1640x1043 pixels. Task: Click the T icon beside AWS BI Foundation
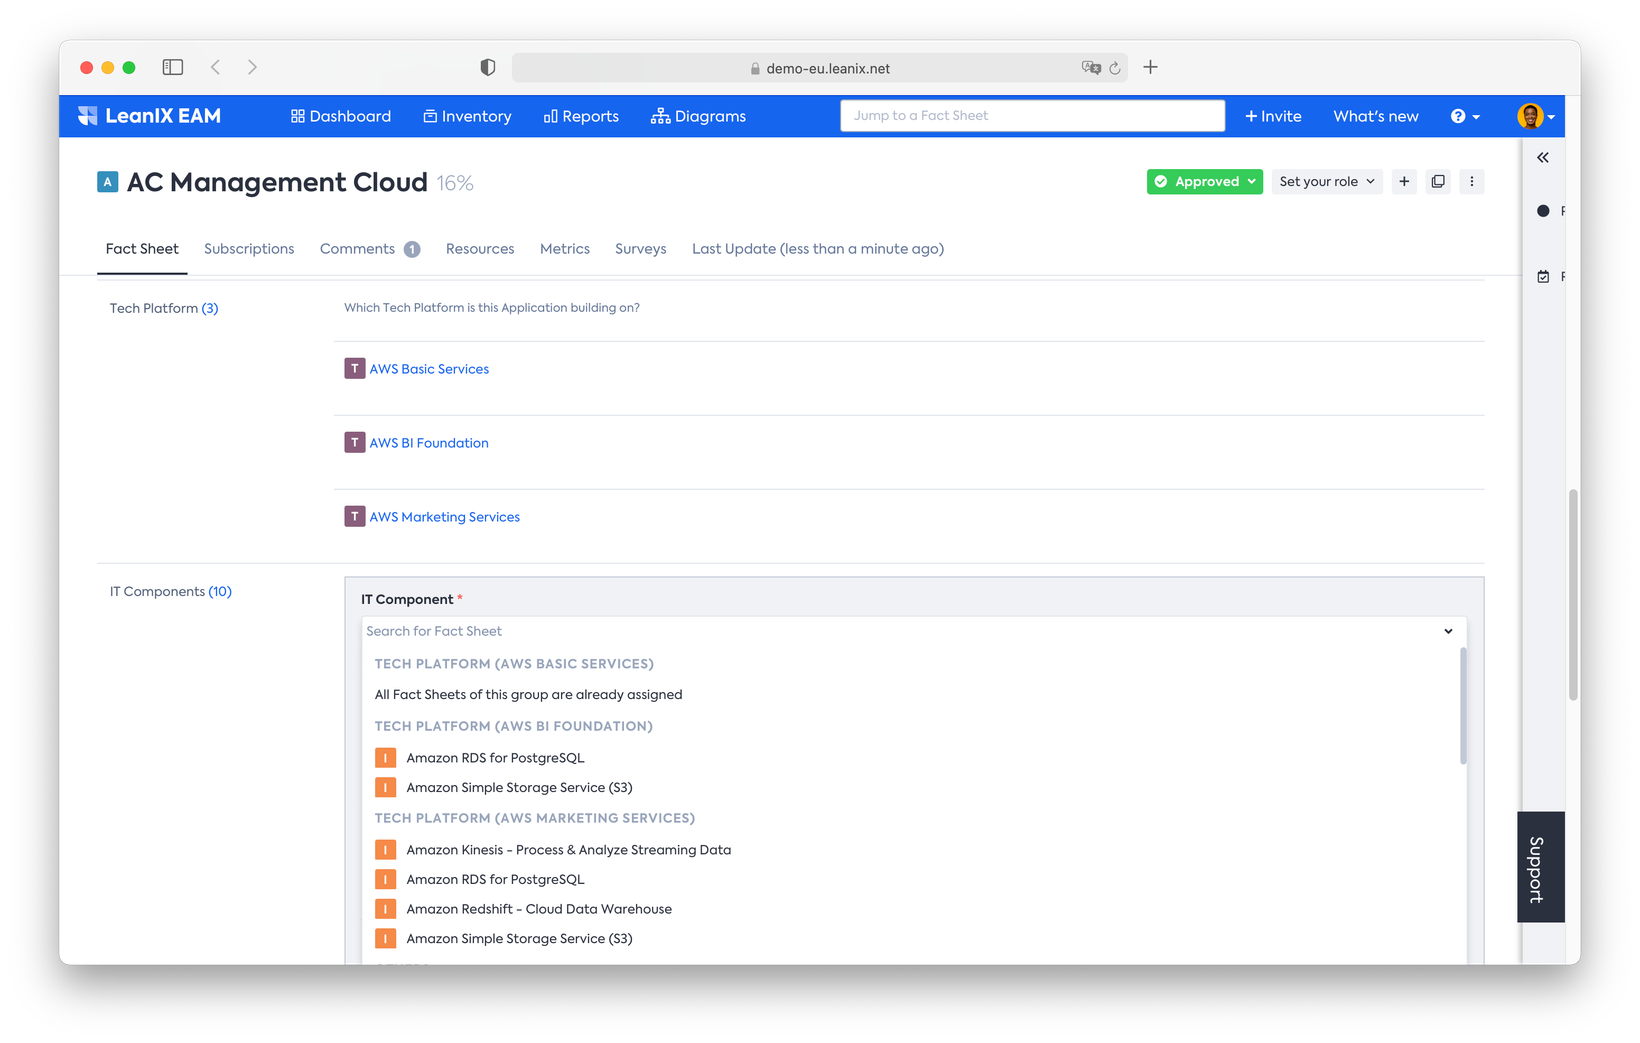pos(355,443)
